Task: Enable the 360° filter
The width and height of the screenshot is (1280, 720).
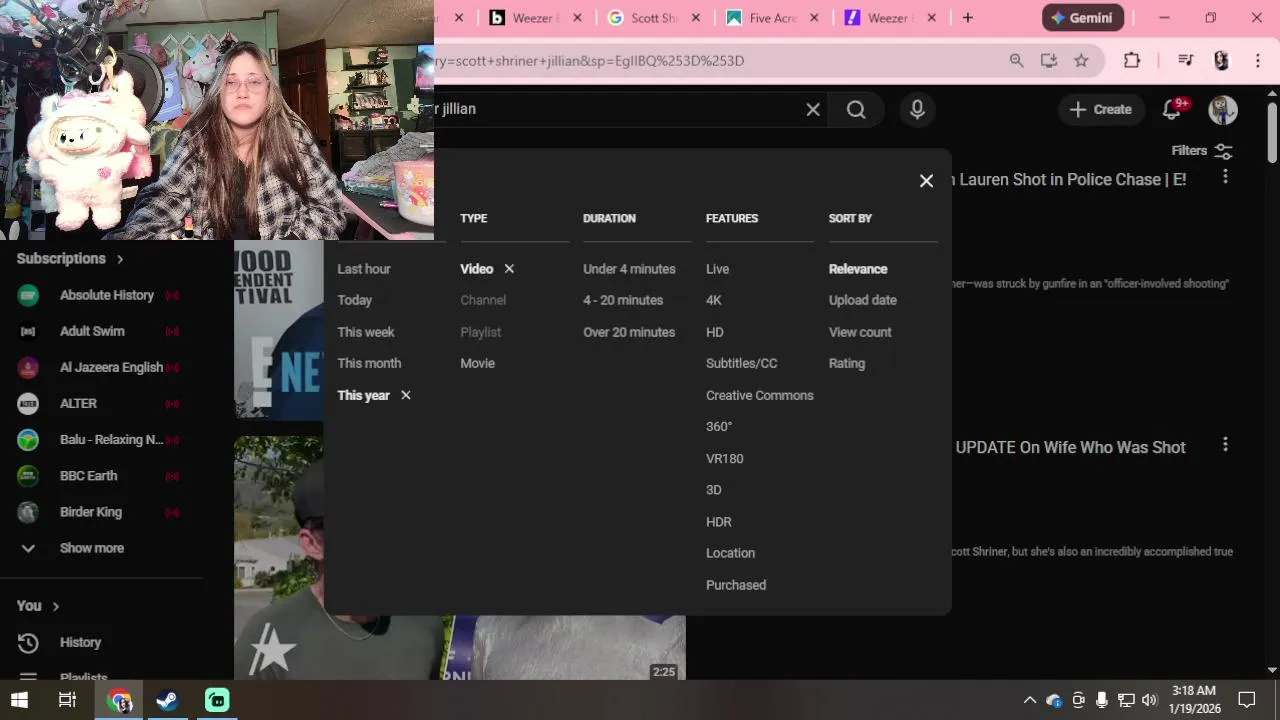Action: 719,426
